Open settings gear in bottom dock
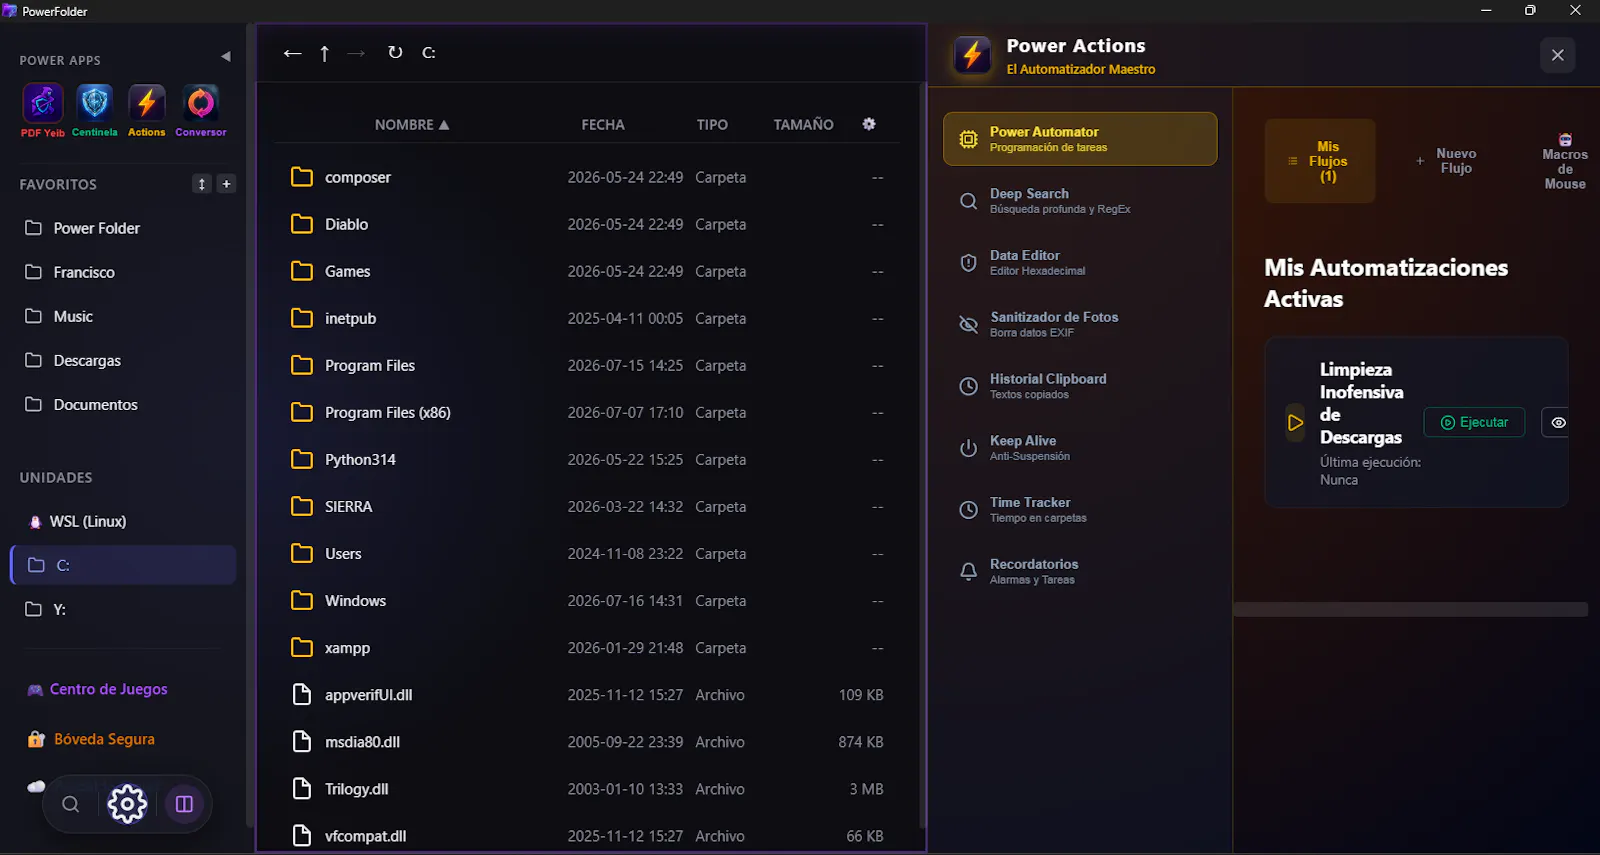1600x855 pixels. 127,804
